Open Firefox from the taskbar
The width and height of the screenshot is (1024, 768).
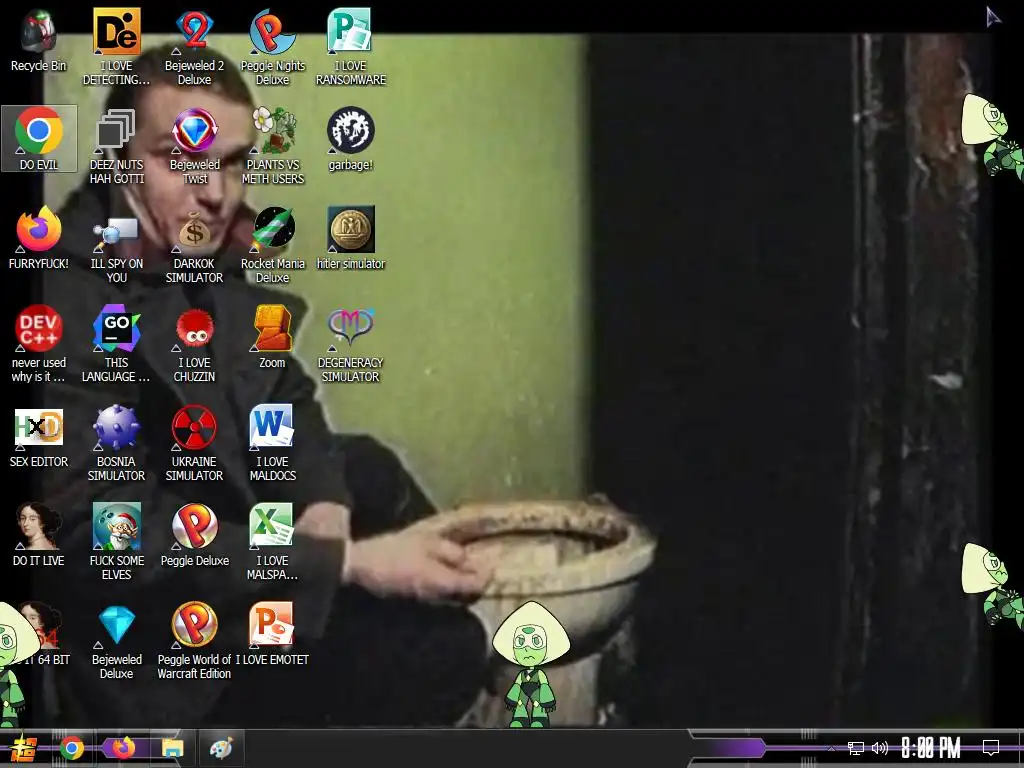[x=122, y=748]
